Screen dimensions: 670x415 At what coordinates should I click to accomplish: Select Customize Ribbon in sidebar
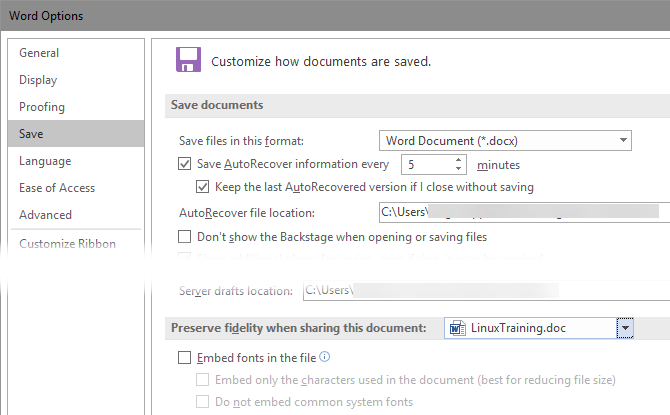coord(67,244)
